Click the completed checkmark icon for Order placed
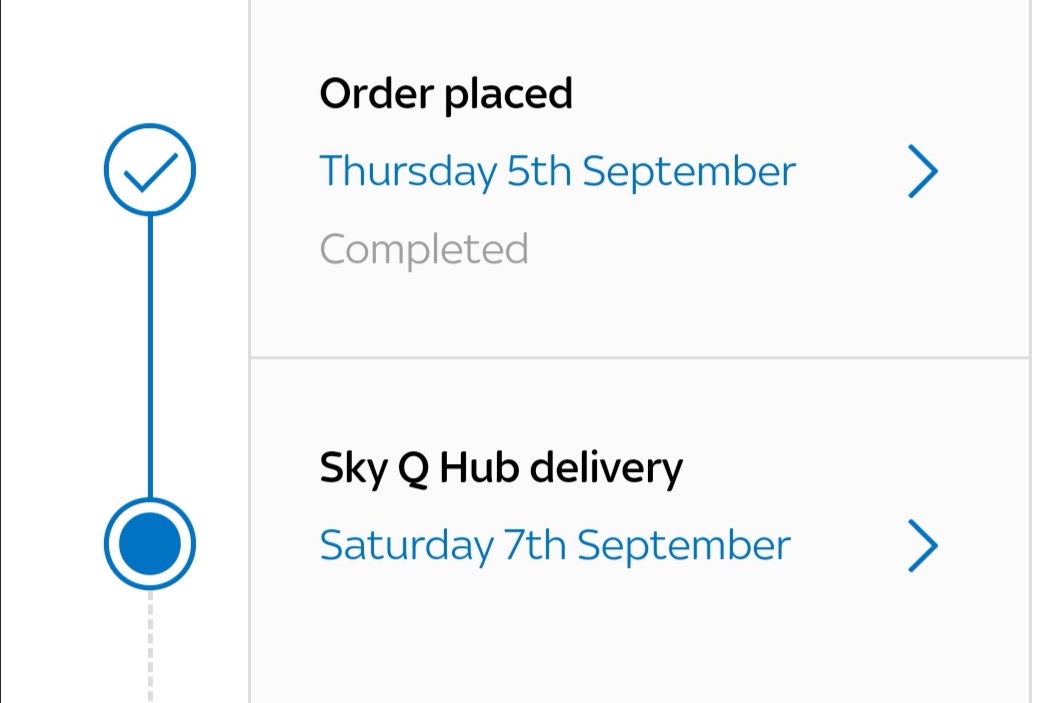1060x703 pixels. pos(148,169)
